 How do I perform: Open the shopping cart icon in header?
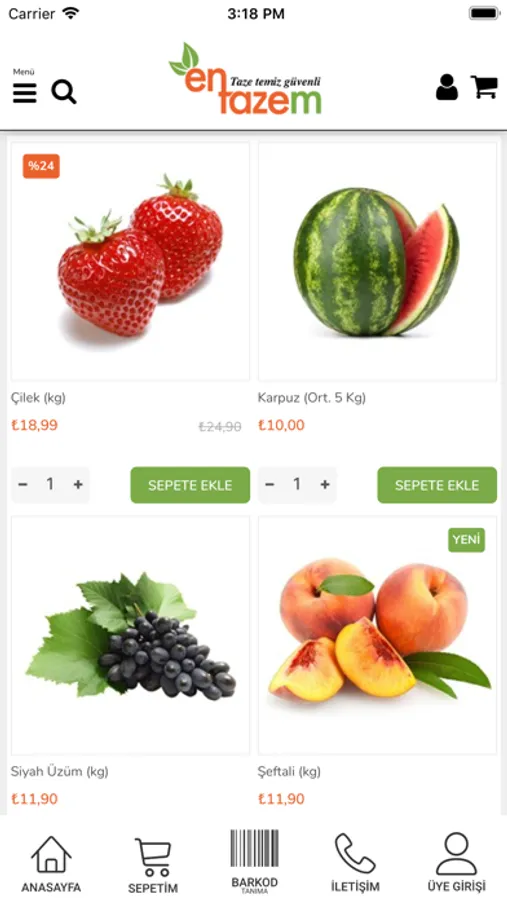pos(484,87)
